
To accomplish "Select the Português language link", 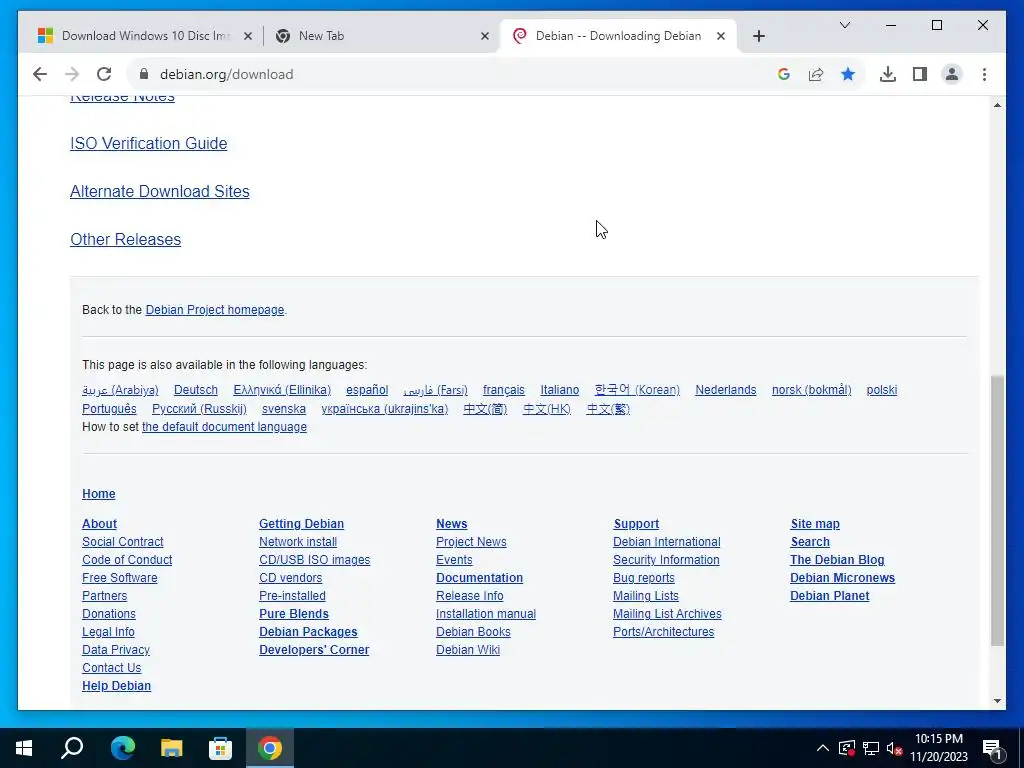I will pos(109,409).
